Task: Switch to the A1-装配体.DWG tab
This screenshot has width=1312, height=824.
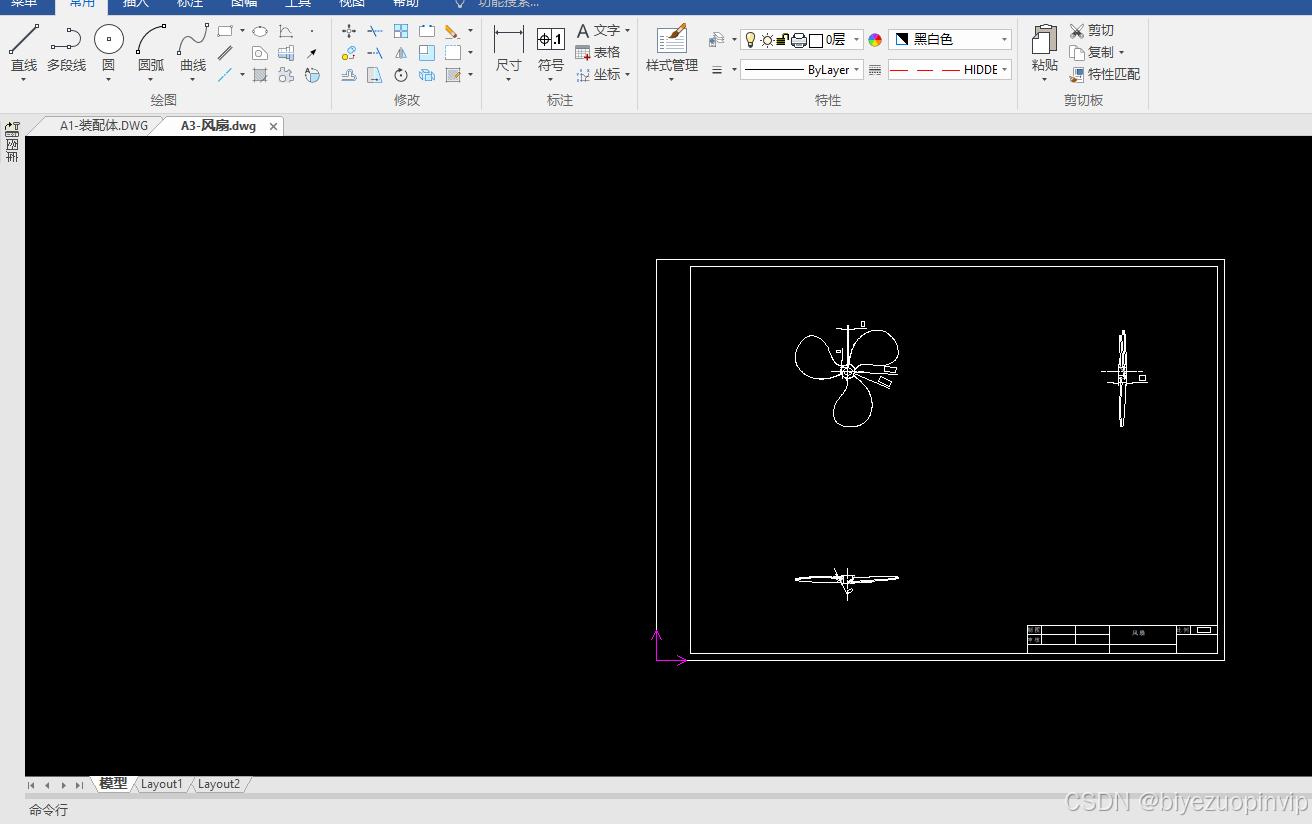Action: coord(104,126)
